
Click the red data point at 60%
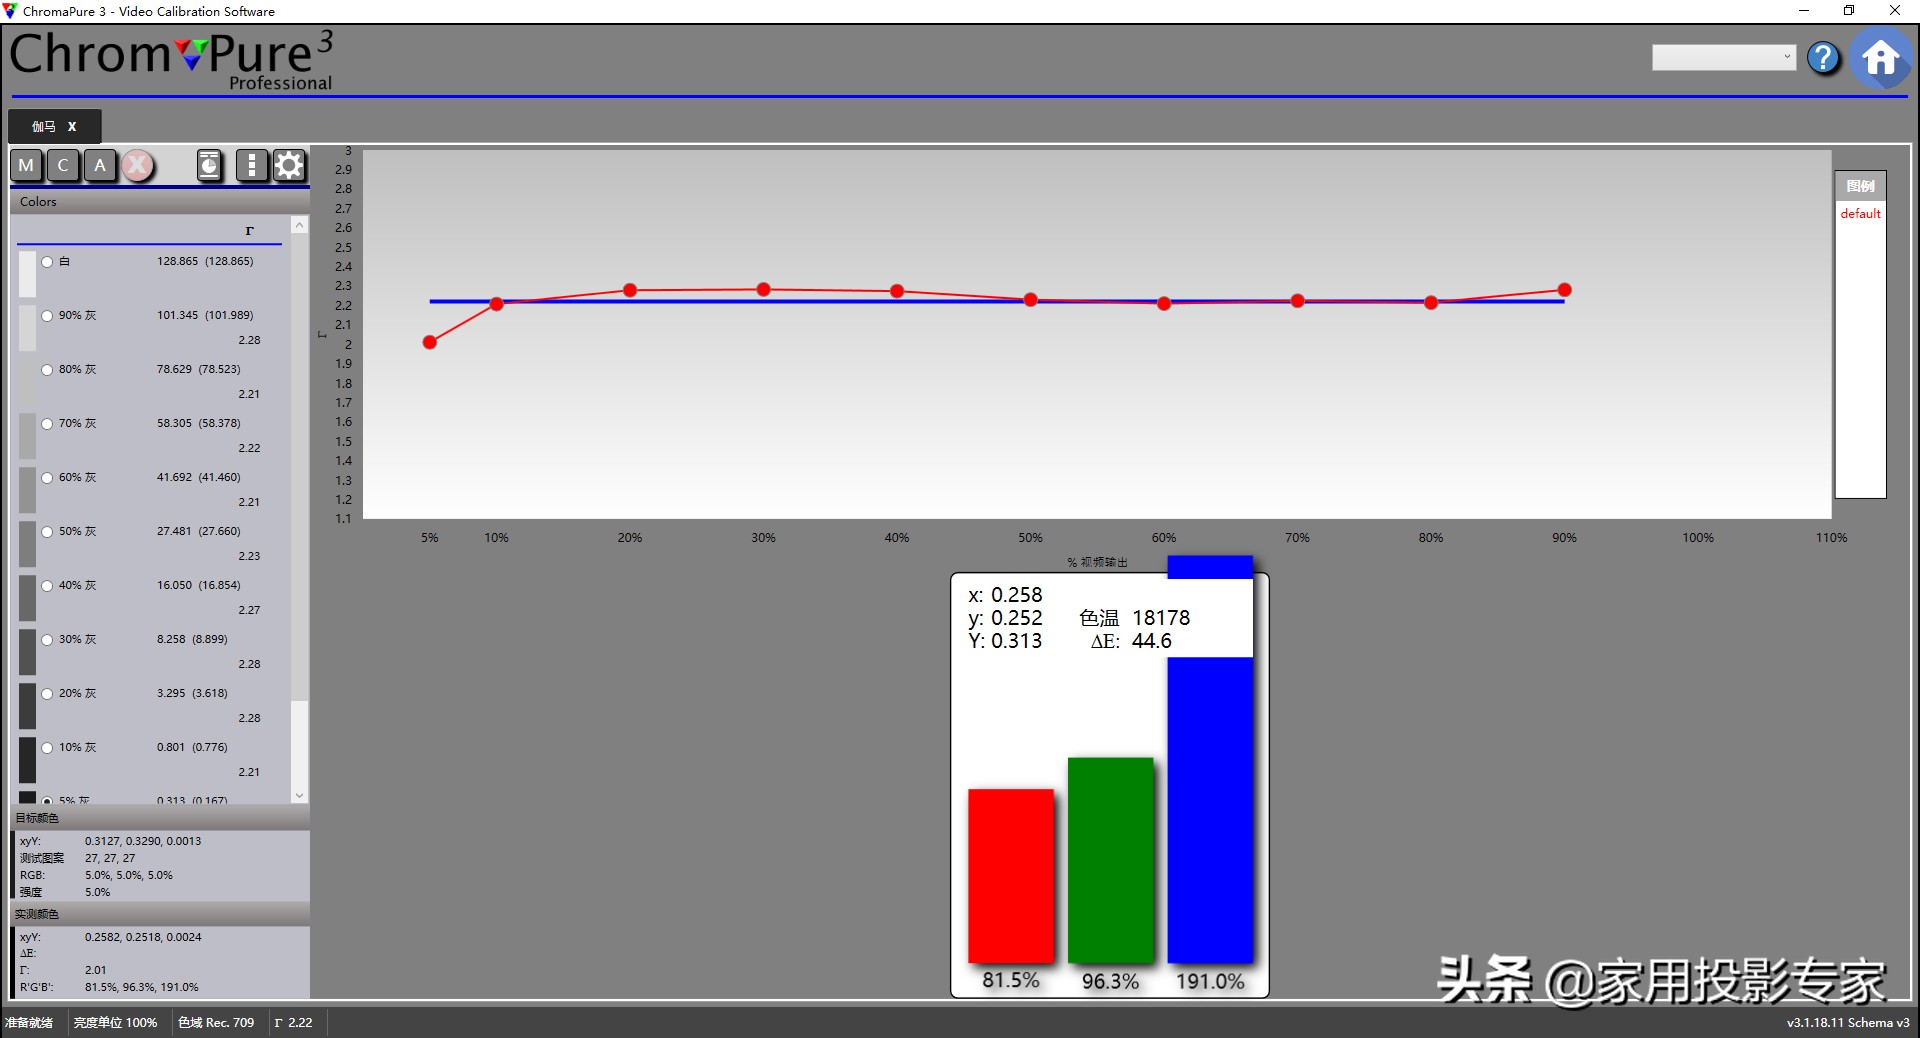(x=1164, y=303)
